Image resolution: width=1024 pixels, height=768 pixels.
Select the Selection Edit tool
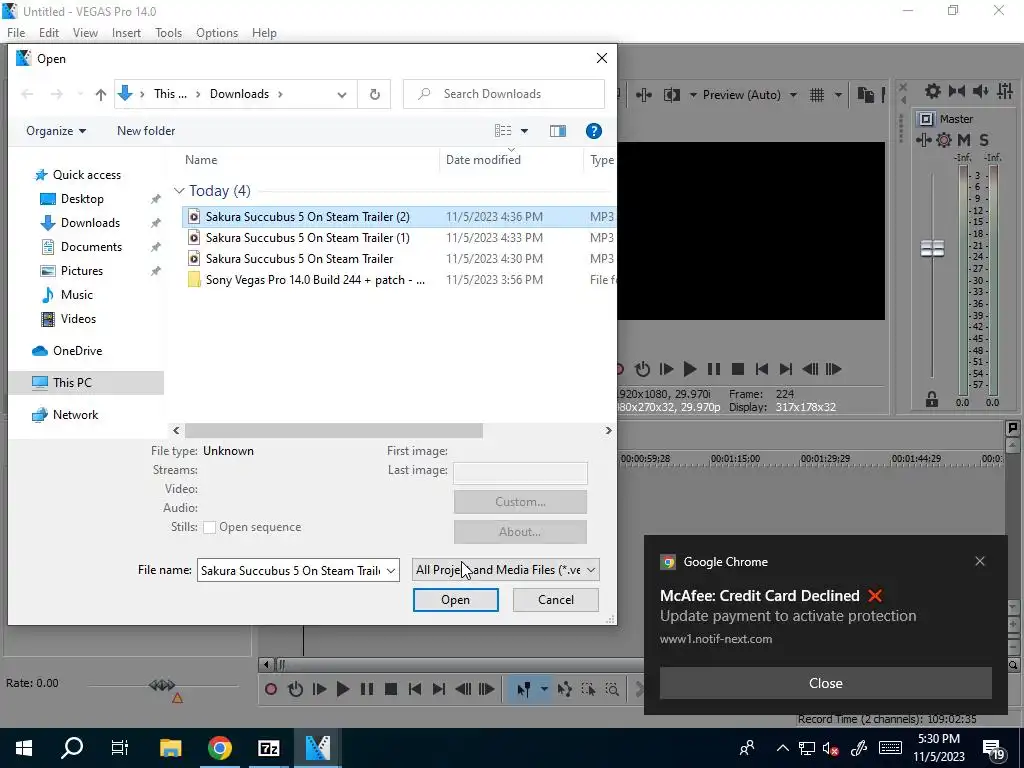click(x=588, y=689)
